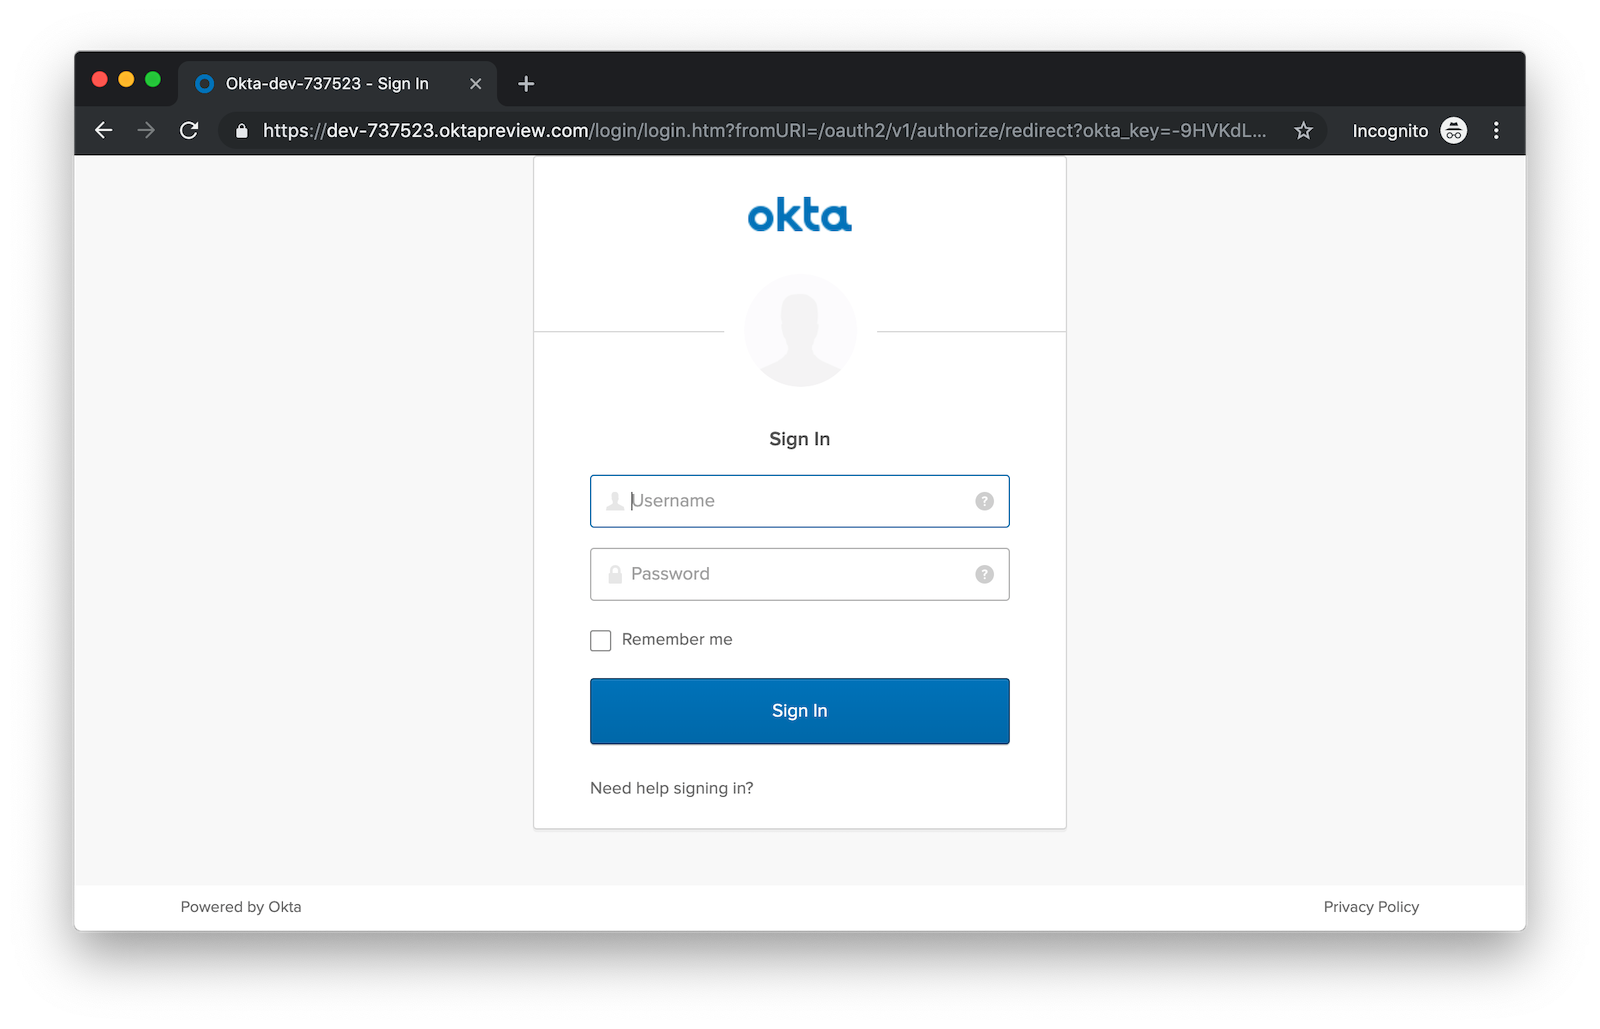1600x1029 pixels.
Task: Click the browser back arrow
Action: (103, 130)
